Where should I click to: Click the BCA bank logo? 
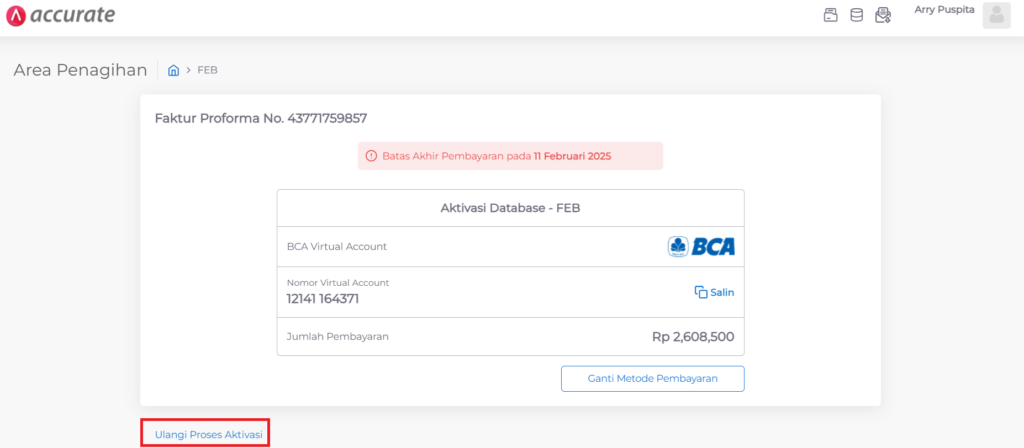(701, 246)
